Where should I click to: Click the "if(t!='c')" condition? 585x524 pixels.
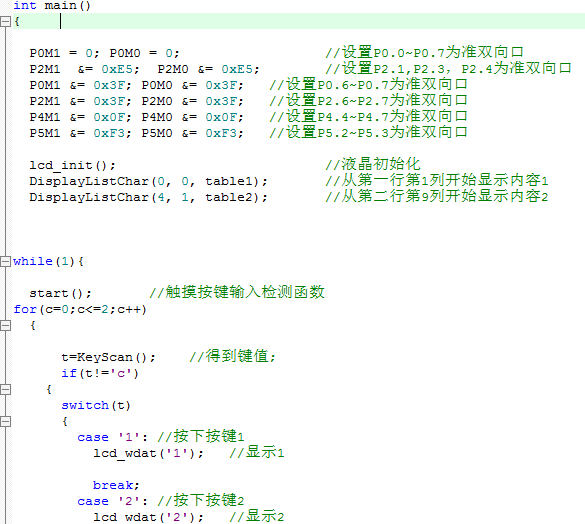click(100, 373)
